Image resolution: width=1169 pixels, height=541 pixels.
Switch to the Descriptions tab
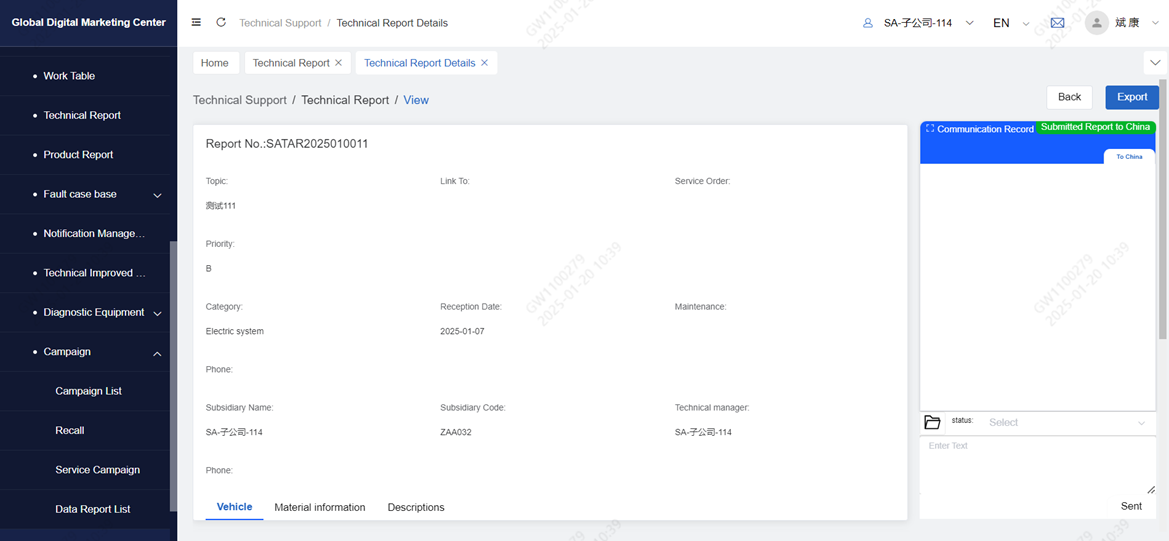[x=416, y=507]
